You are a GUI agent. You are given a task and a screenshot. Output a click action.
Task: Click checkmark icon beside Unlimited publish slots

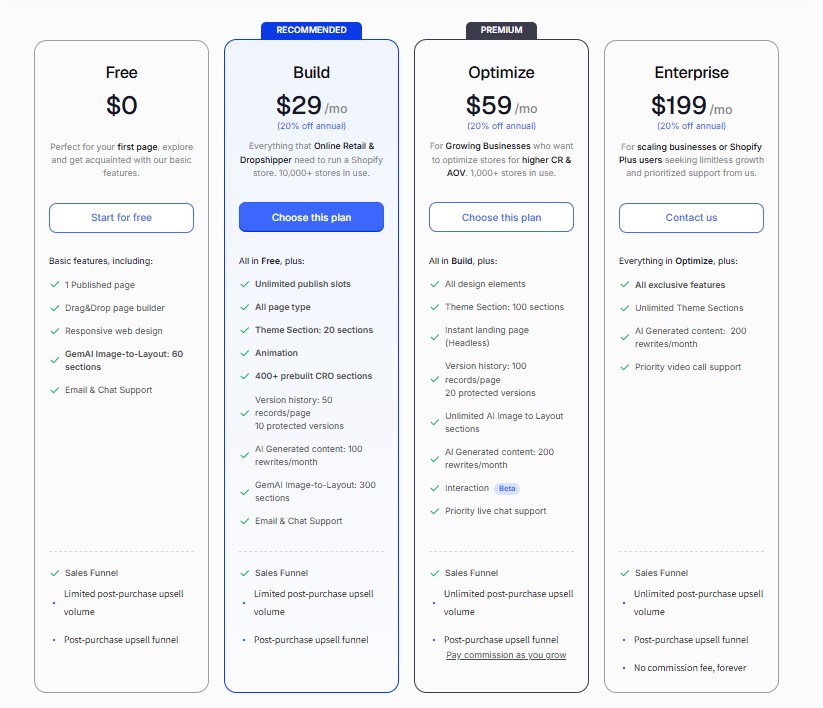pyautogui.click(x=245, y=284)
